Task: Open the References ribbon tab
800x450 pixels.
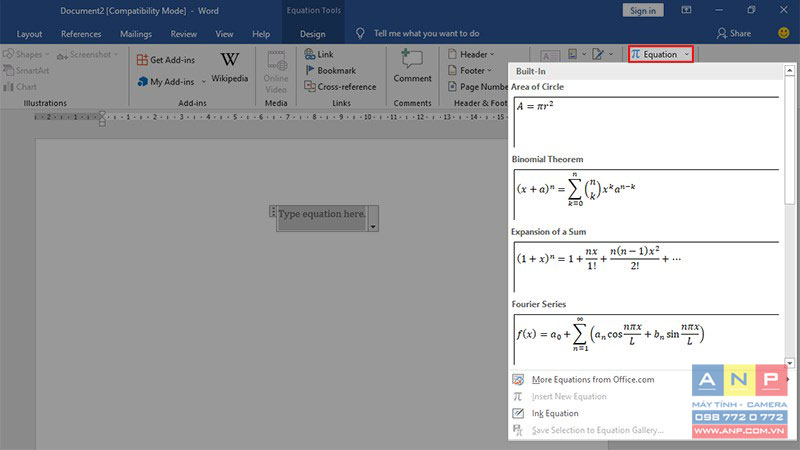Action: (81, 34)
